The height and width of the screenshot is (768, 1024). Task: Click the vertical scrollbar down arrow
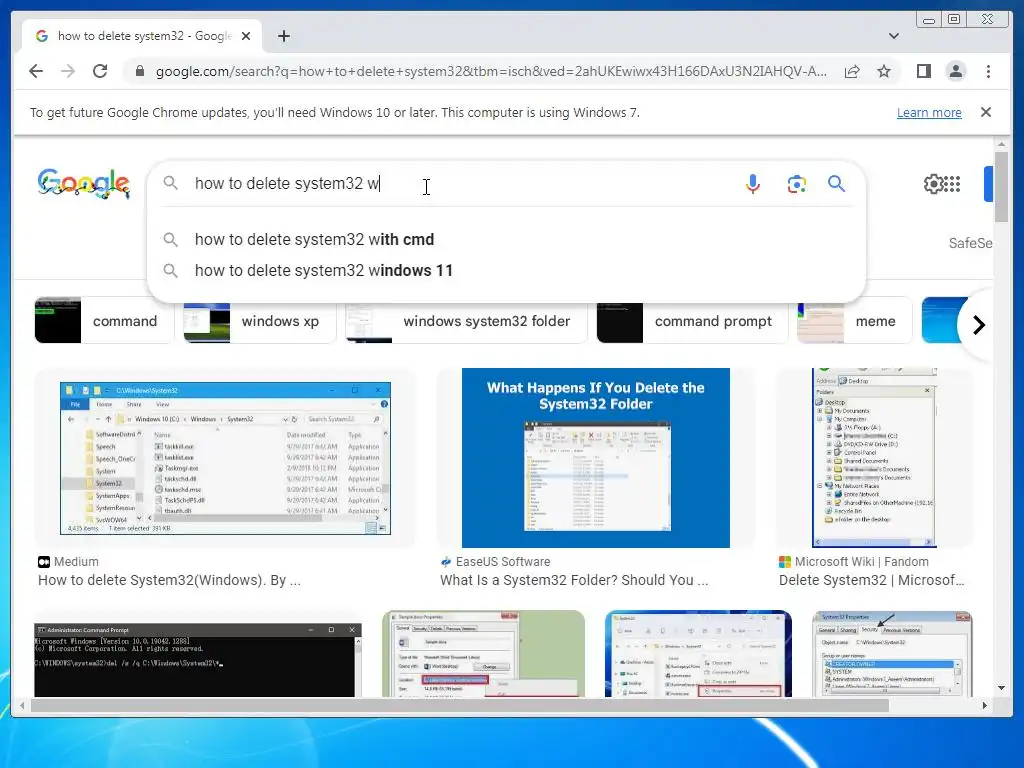click(1001, 688)
